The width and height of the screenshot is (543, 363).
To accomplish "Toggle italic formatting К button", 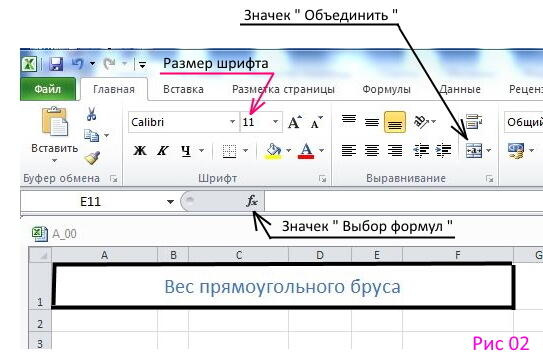I will click(x=163, y=150).
